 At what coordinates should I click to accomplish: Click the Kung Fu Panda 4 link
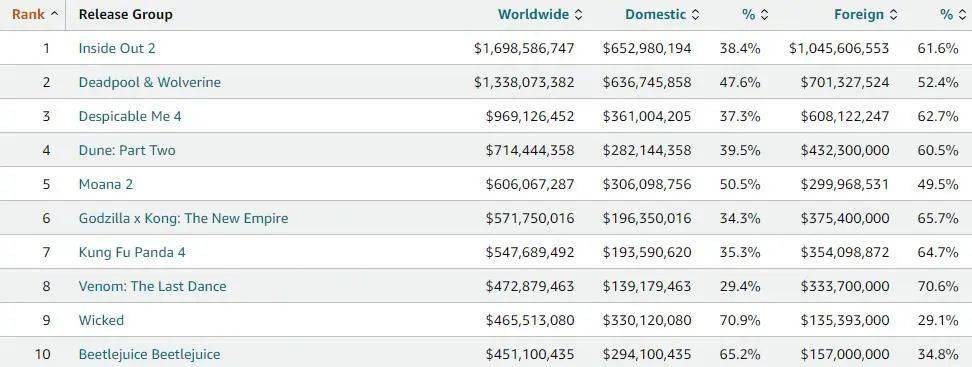(131, 252)
